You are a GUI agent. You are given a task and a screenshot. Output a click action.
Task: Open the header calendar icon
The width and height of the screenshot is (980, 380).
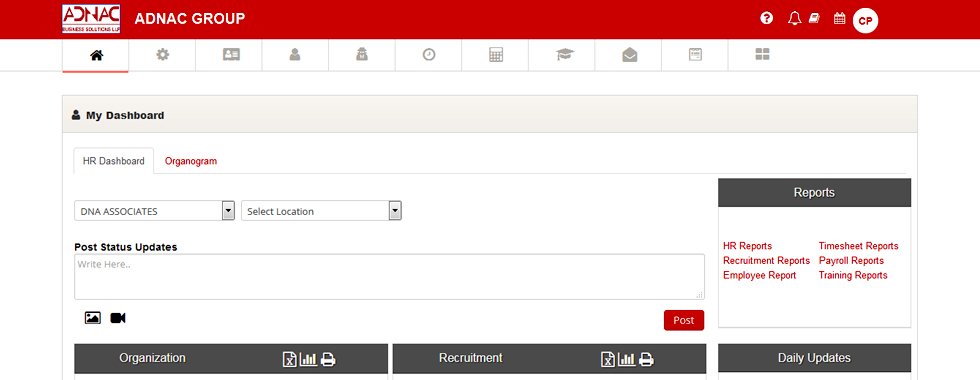(839, 18)
